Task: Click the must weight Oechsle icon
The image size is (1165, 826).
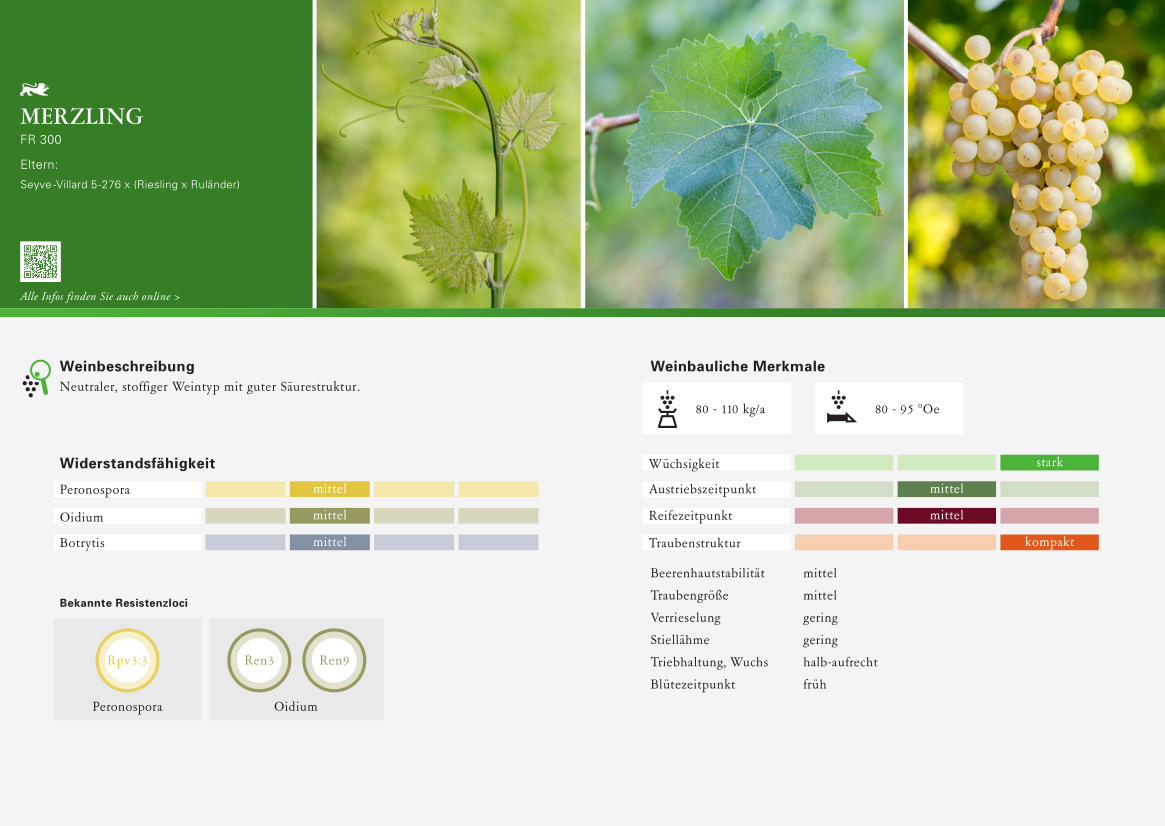Action: point(841,409)
